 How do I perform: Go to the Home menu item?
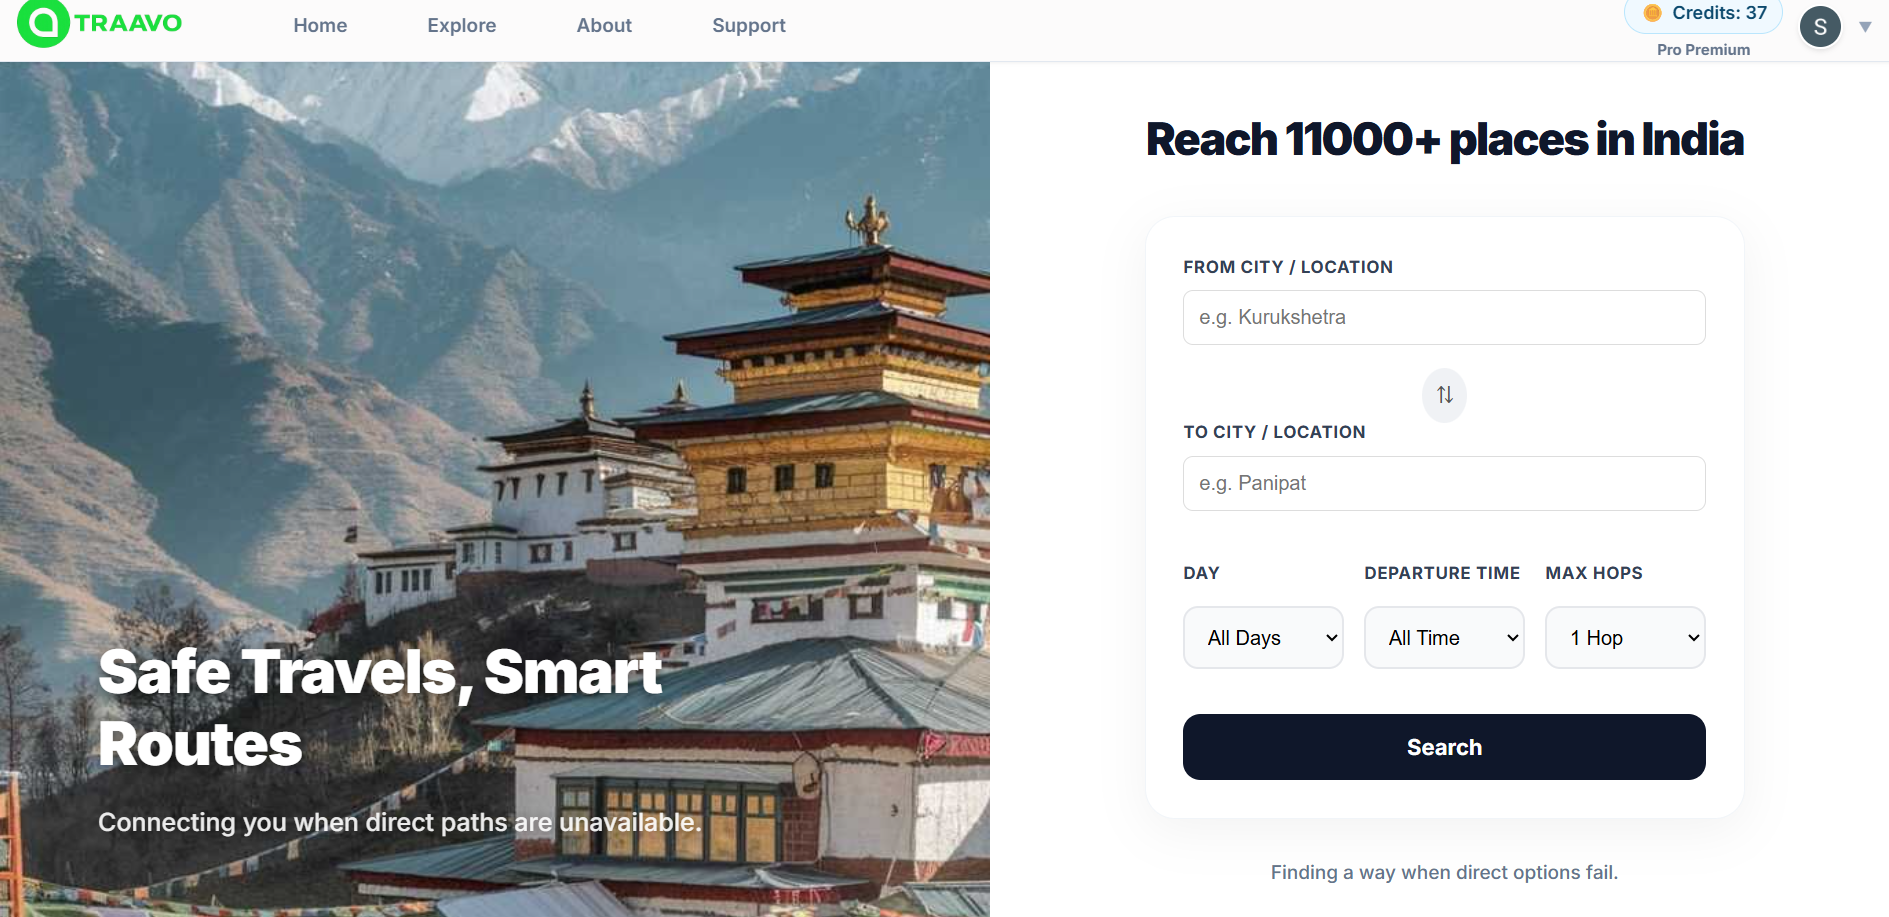(x=320, y=26)
